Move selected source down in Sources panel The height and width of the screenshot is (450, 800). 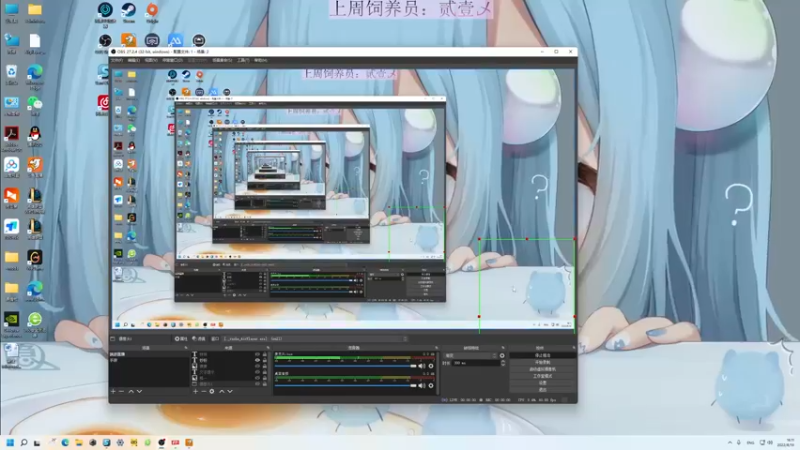click(230, 391)
